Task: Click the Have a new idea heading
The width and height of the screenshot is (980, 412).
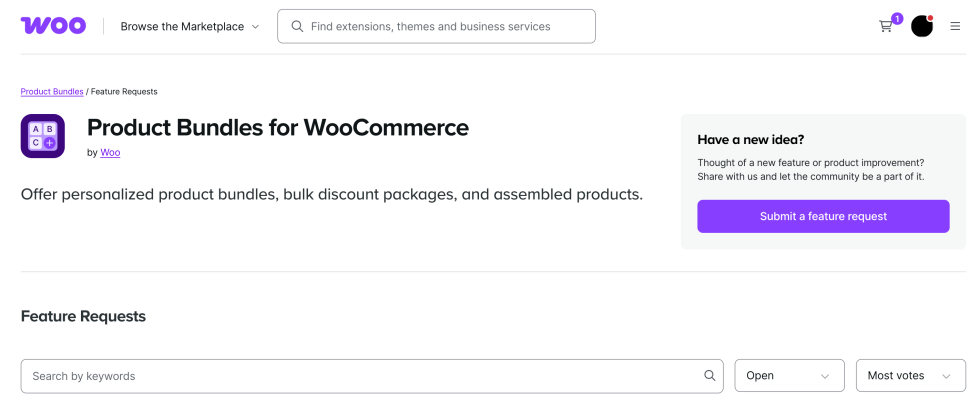Action: (x=750, y=140)
